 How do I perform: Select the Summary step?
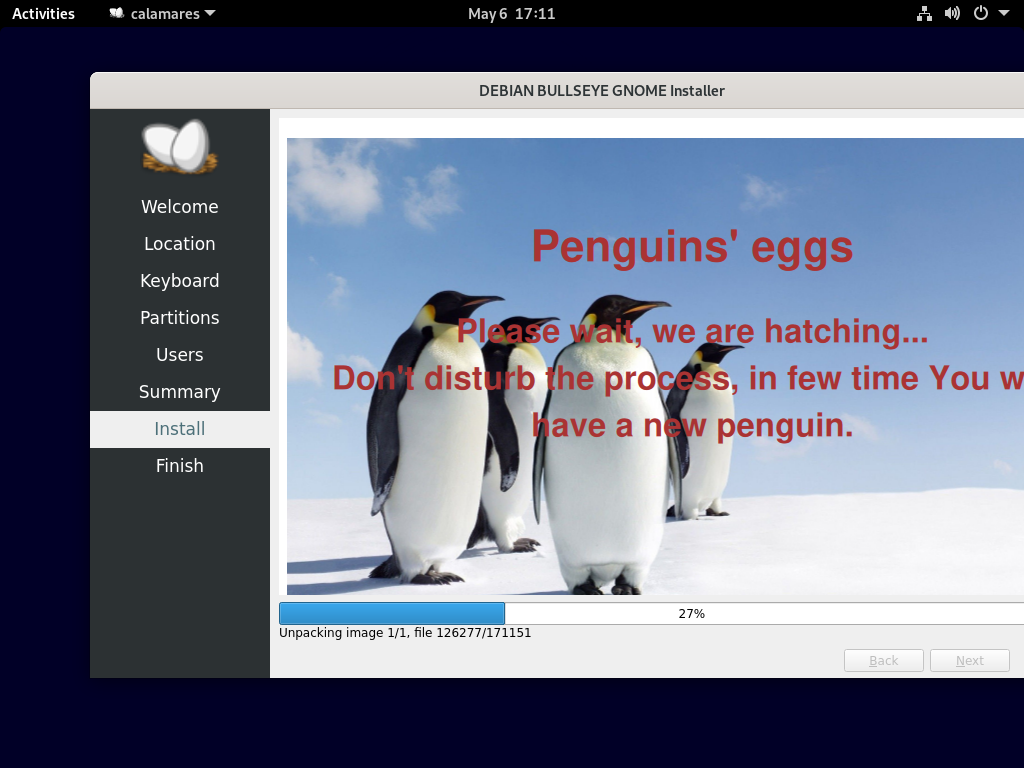click(x=179, y=391)
